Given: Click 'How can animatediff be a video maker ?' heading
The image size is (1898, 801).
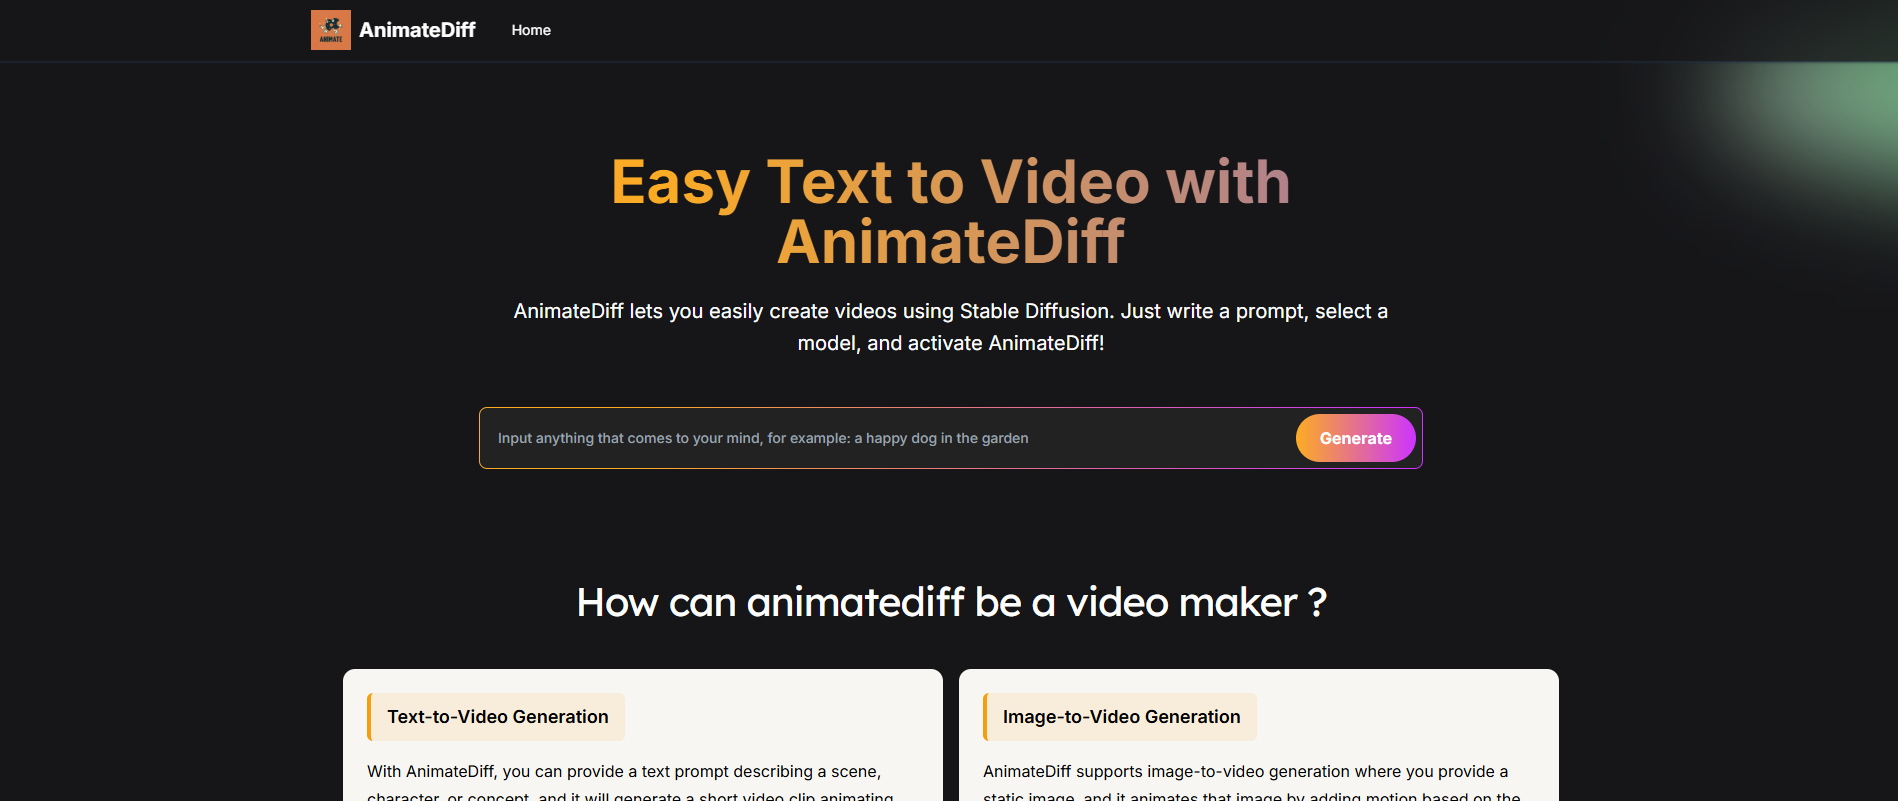Looking at the screenshot, I should 951,602.
